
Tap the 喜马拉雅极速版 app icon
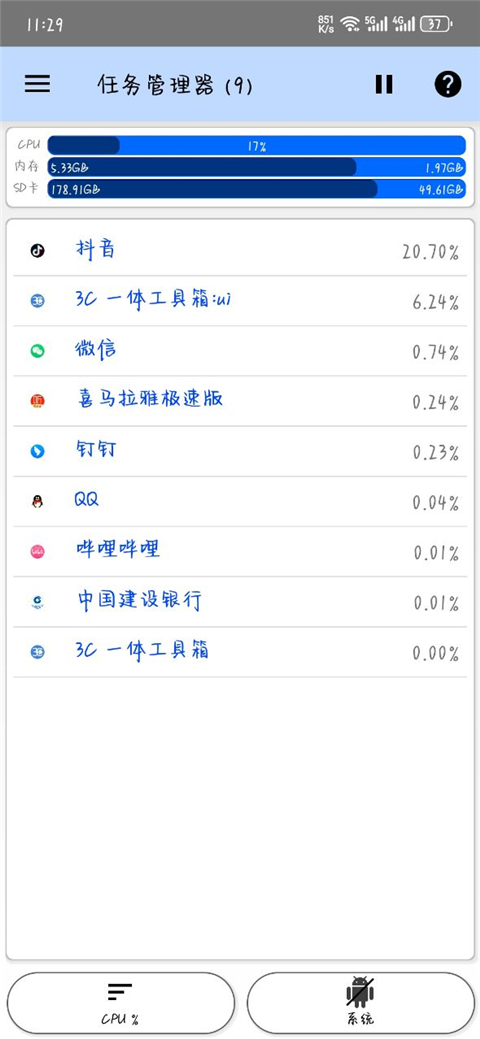pos(38,401)
